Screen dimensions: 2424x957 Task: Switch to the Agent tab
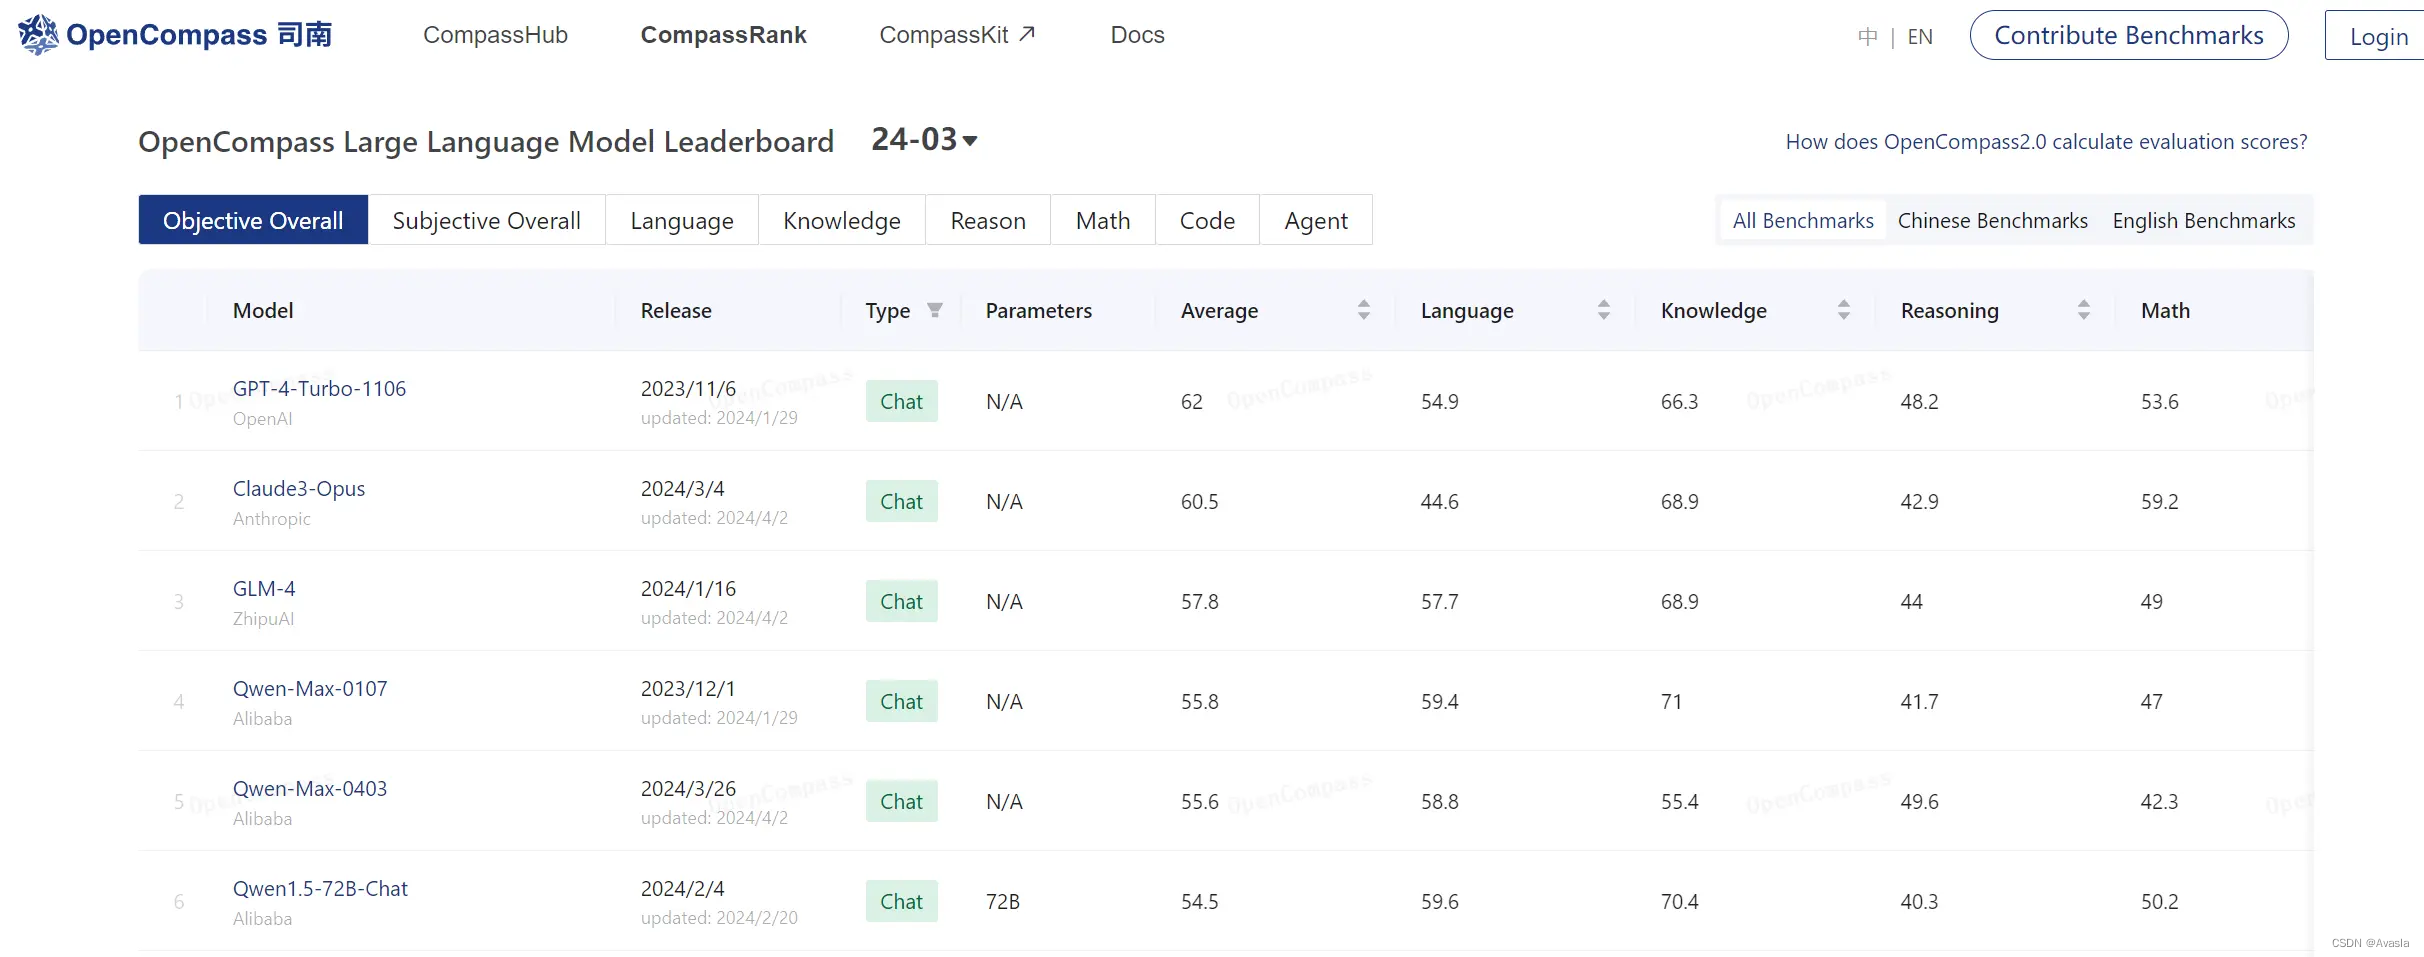coord(1316,220)
